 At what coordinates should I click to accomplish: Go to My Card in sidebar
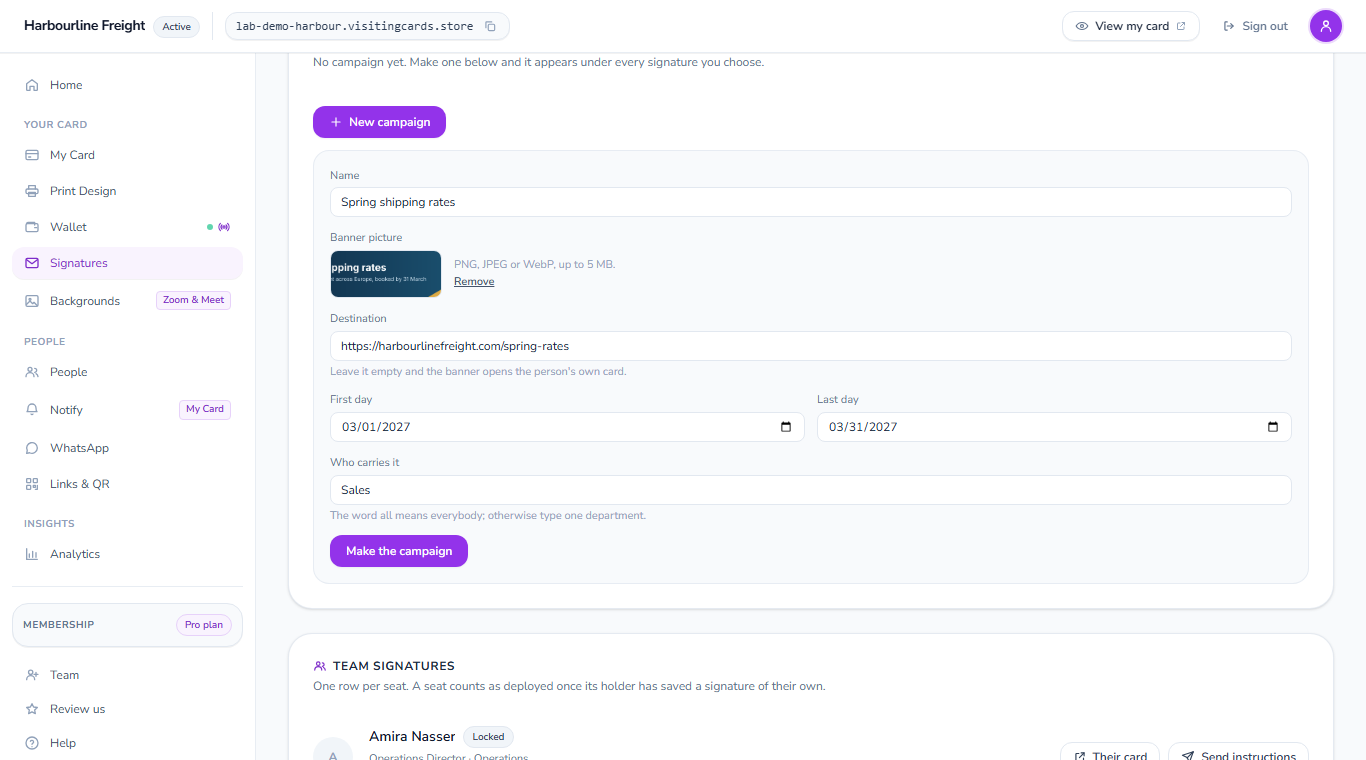(127, 155)
